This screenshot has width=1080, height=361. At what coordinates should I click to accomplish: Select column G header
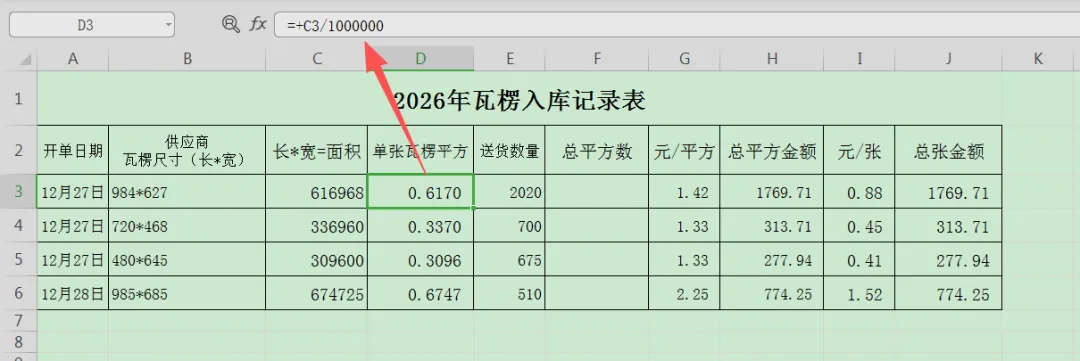[685, 59]
